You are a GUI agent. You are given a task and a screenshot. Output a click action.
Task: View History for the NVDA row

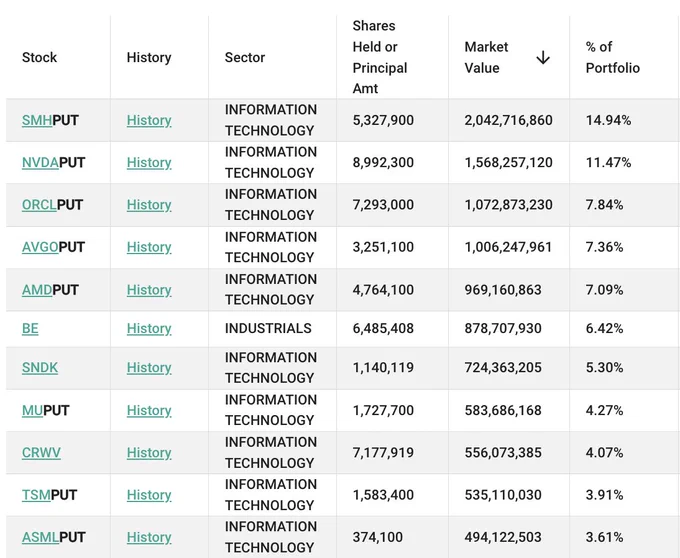coord(149,163)
